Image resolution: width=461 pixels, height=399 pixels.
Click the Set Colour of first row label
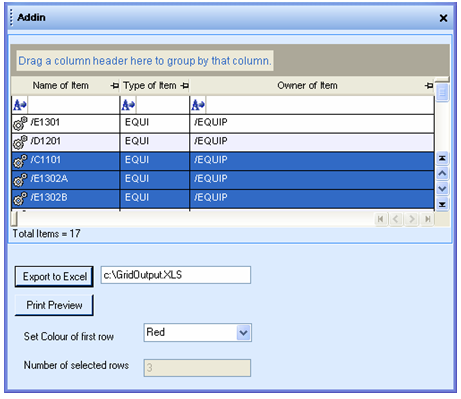[x=69, y=336]
